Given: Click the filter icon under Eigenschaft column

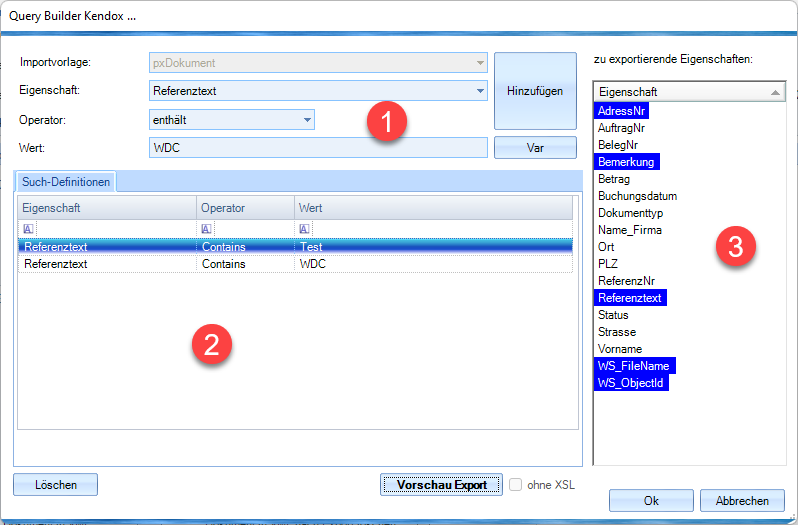Looking at the screenshot, I should 27,229.
